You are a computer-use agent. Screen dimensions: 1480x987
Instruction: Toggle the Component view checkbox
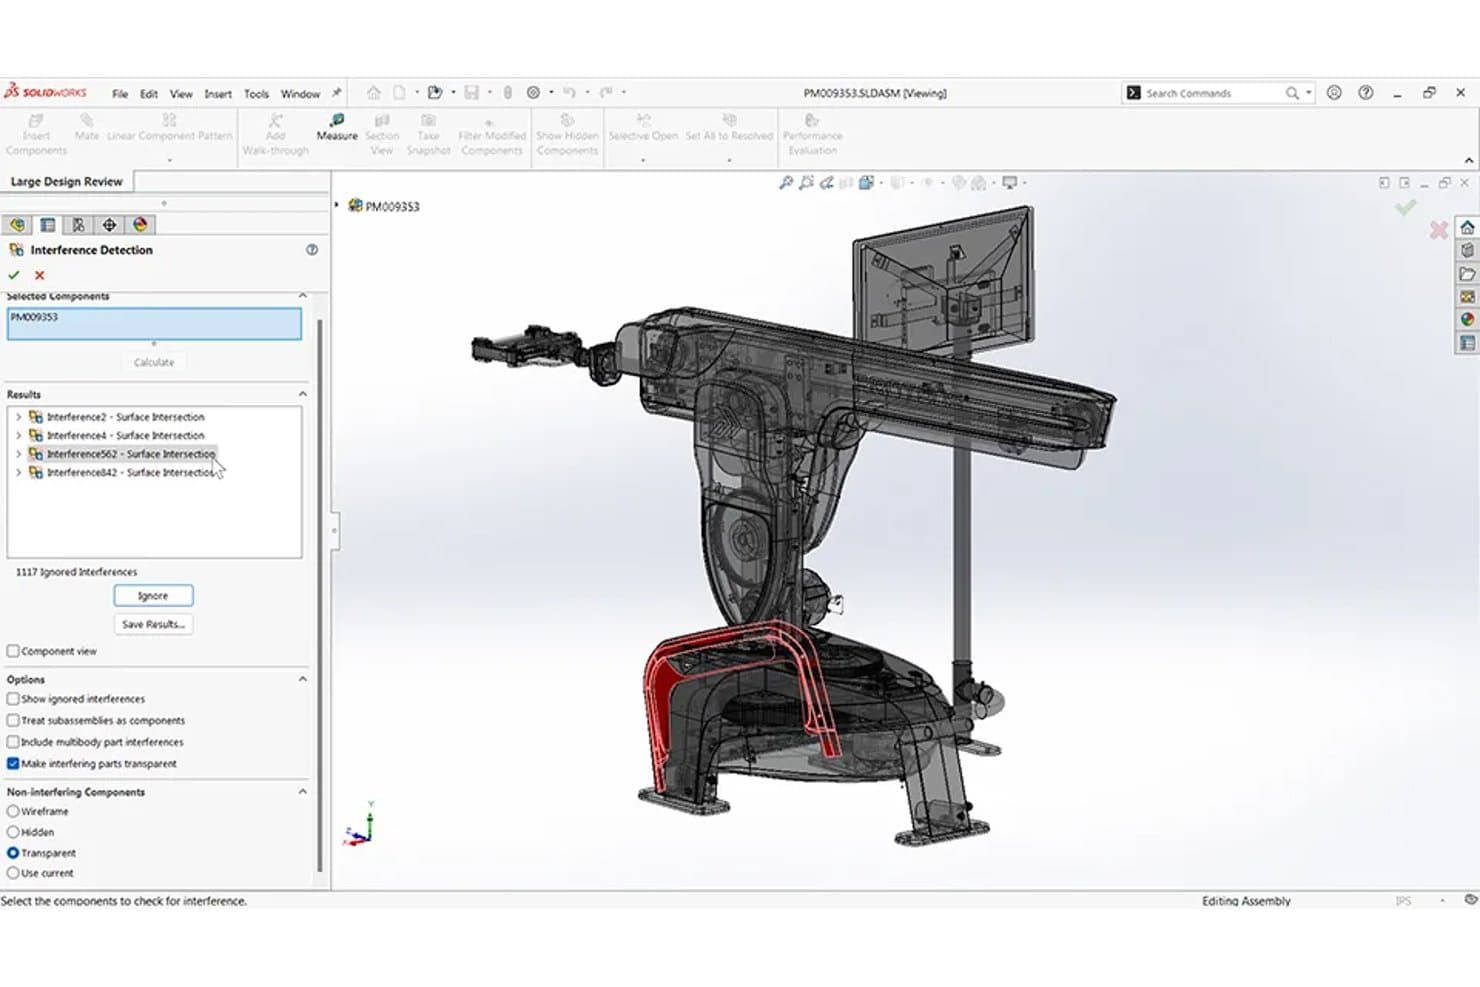pos(13,651)
